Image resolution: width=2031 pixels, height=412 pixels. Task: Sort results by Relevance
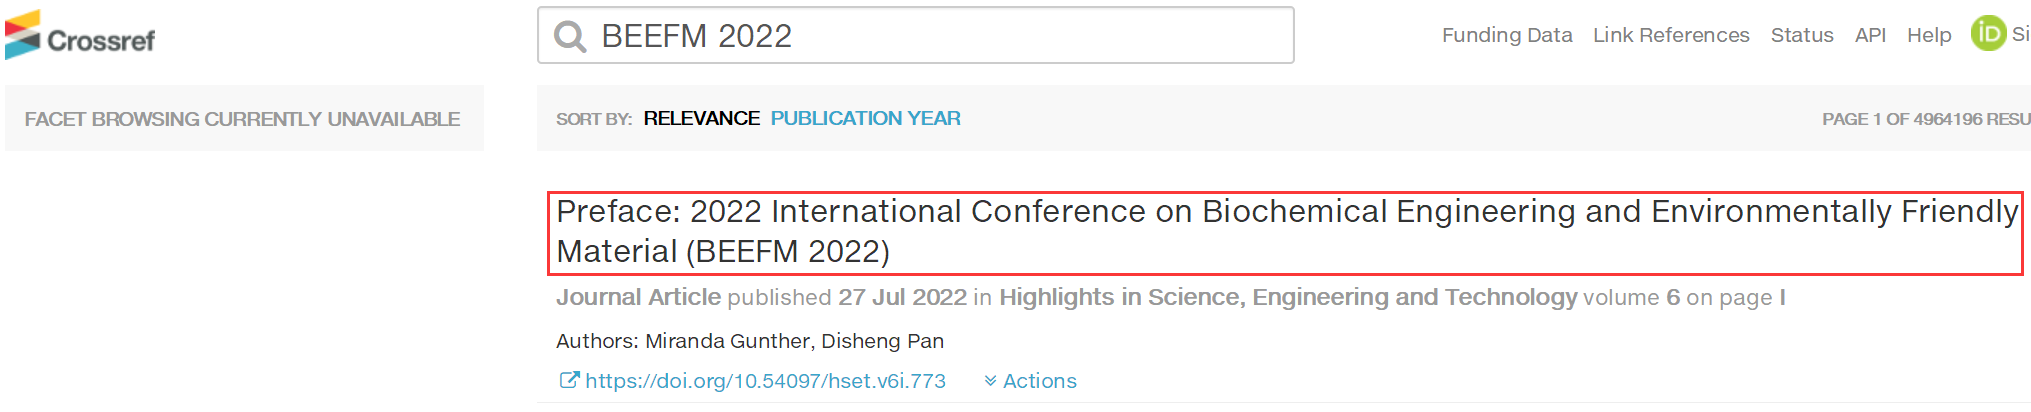[702, 118]
